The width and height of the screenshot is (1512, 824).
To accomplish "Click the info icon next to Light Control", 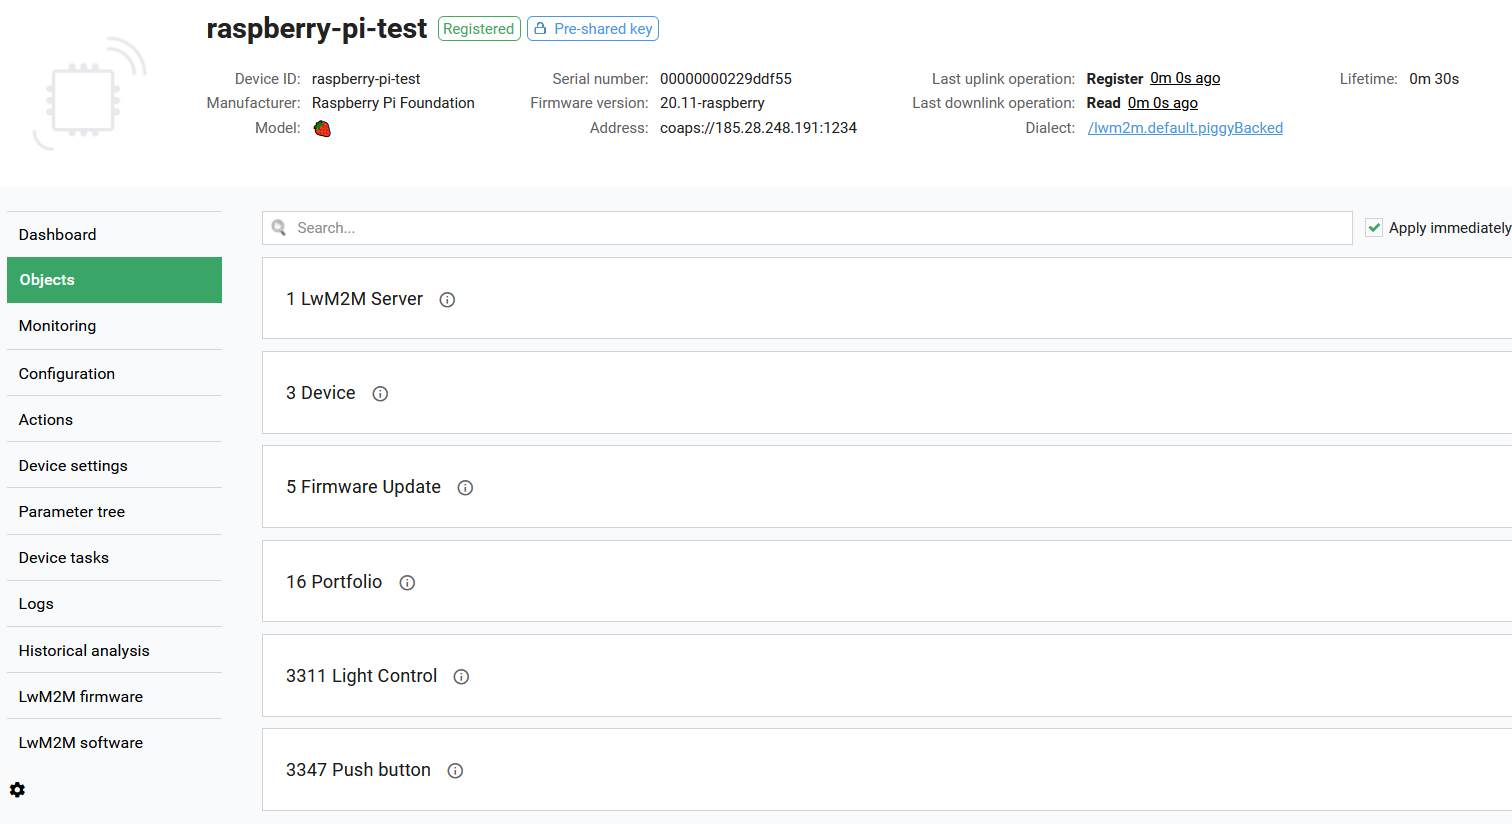I will click(461, 677).
